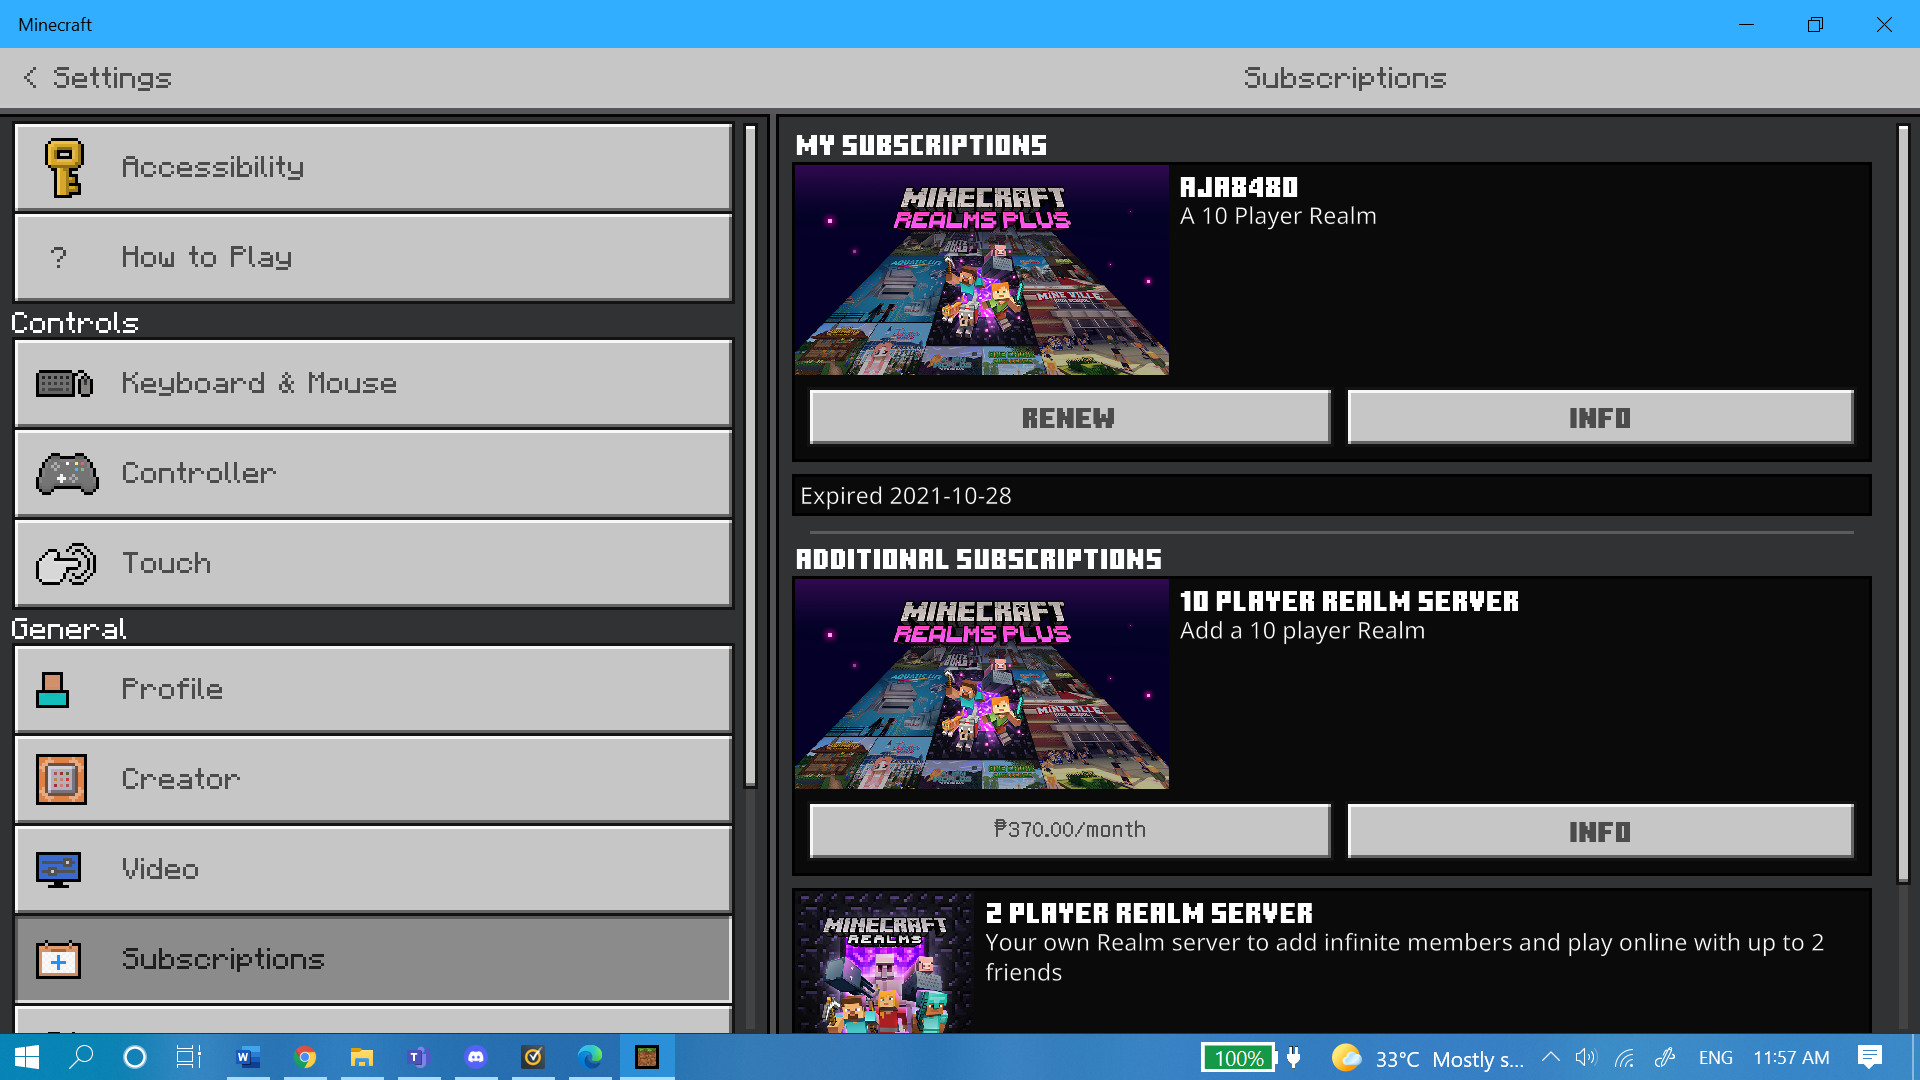The height and width of the screenshot is (1080, 1920).
Task: Click the Subscriptions calendar plus icon
Action: [x=58, y=960]
